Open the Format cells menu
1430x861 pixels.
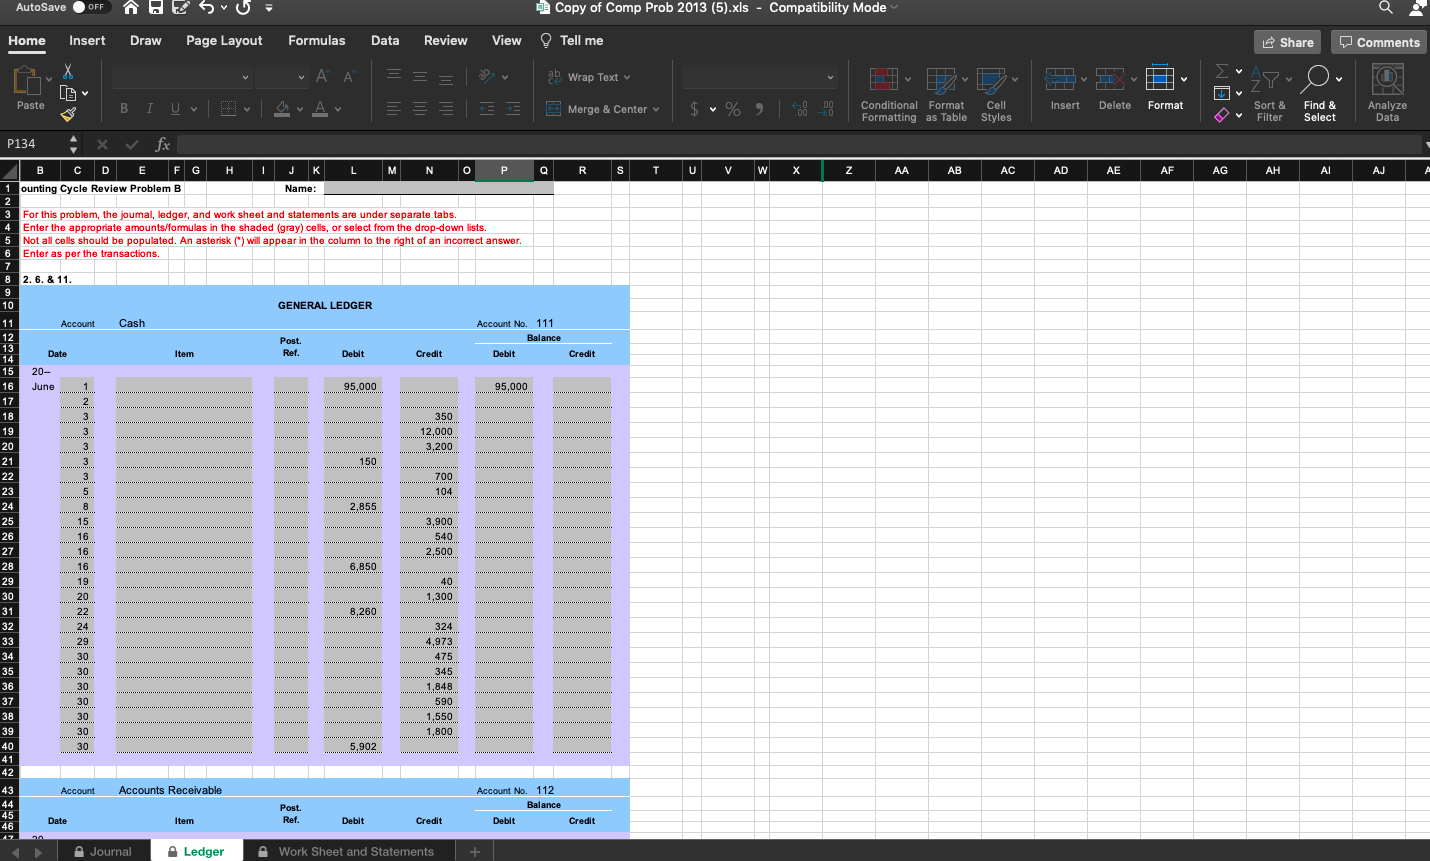coord(1165,88)
